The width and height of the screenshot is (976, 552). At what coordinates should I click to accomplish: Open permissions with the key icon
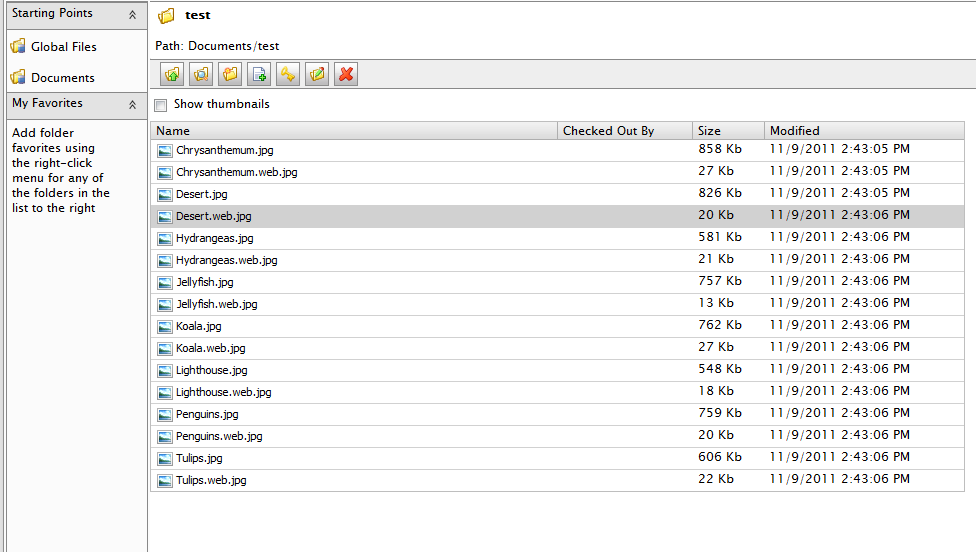point(288,74)
